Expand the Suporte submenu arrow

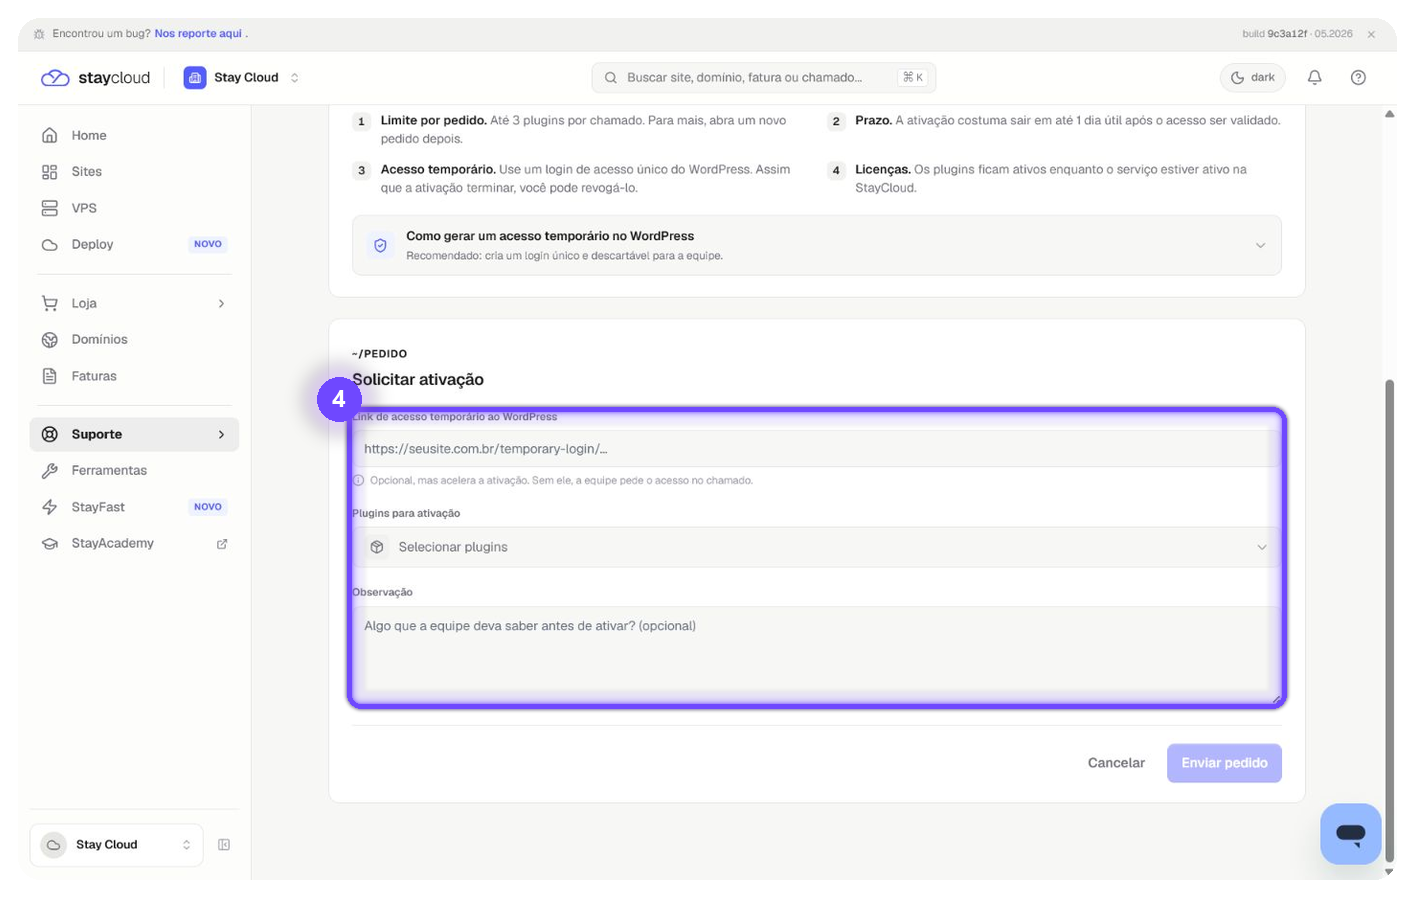(221, 434)
